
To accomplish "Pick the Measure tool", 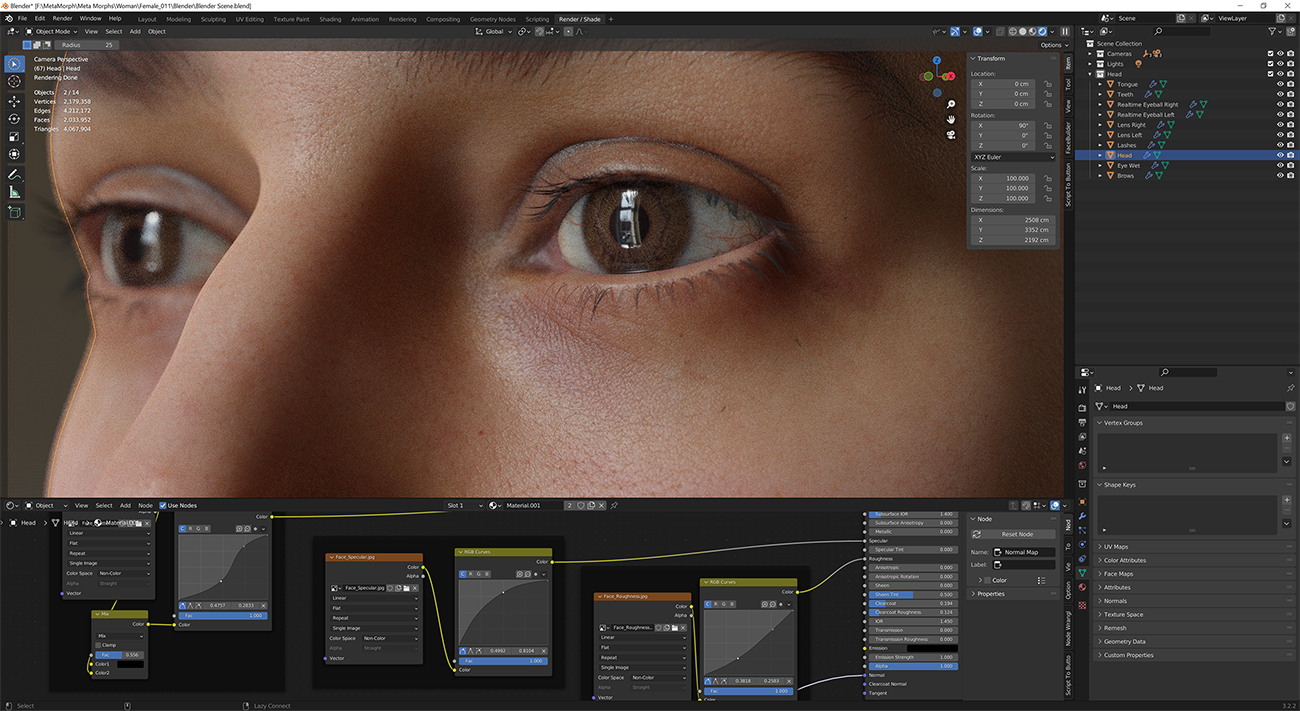I will pos(14,191).
